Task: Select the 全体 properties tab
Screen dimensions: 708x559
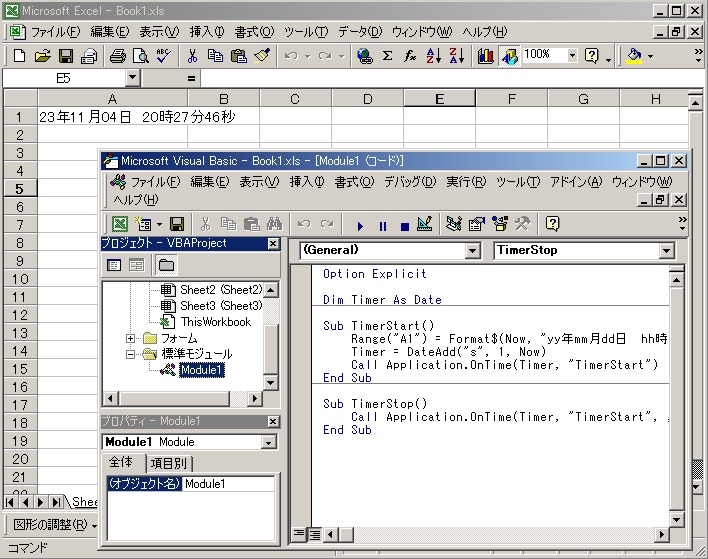Action: click(x=121, y=462)
